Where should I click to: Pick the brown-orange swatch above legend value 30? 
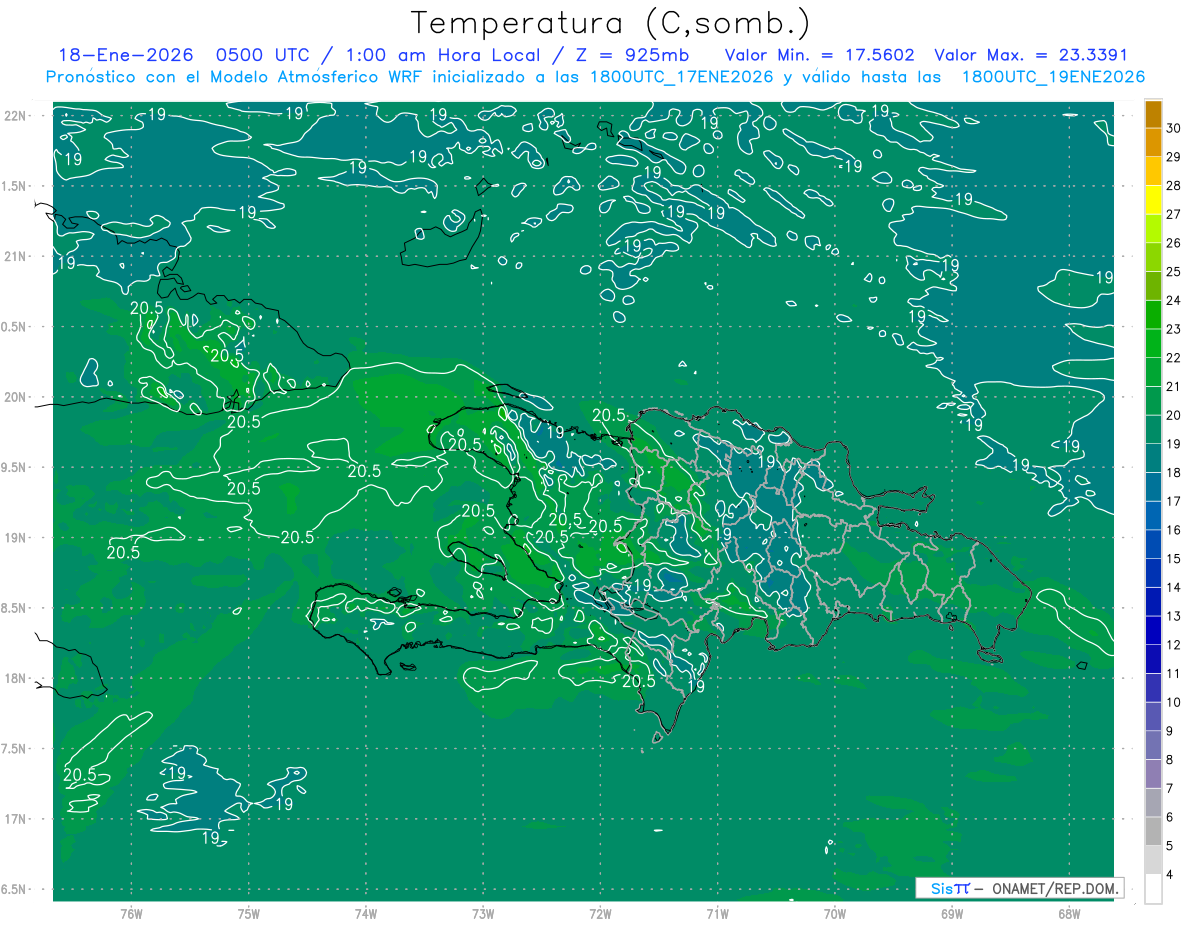(x=1153, y=114)
